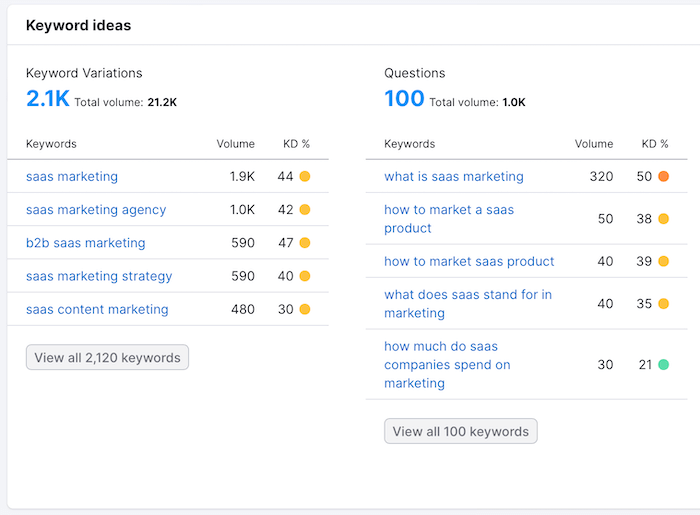This screenshot has width=700, height=515.
Task: Click the green KD dot with value 21
Action: [663, 365]
